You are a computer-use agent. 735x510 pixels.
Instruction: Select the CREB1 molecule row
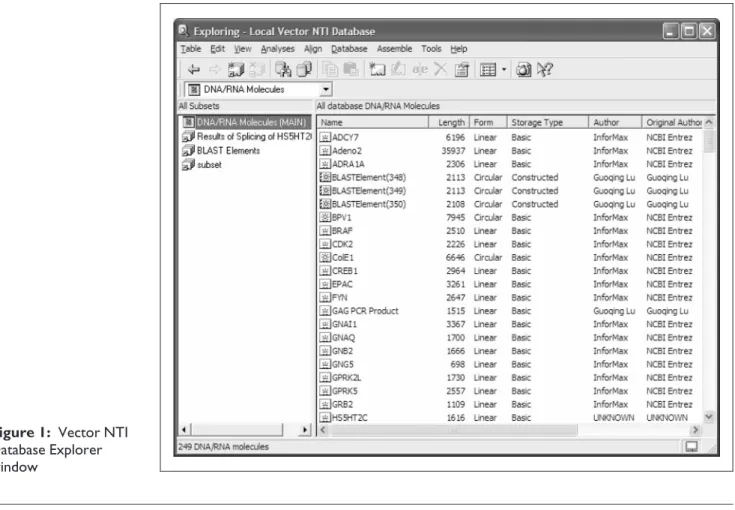[510, 271]
